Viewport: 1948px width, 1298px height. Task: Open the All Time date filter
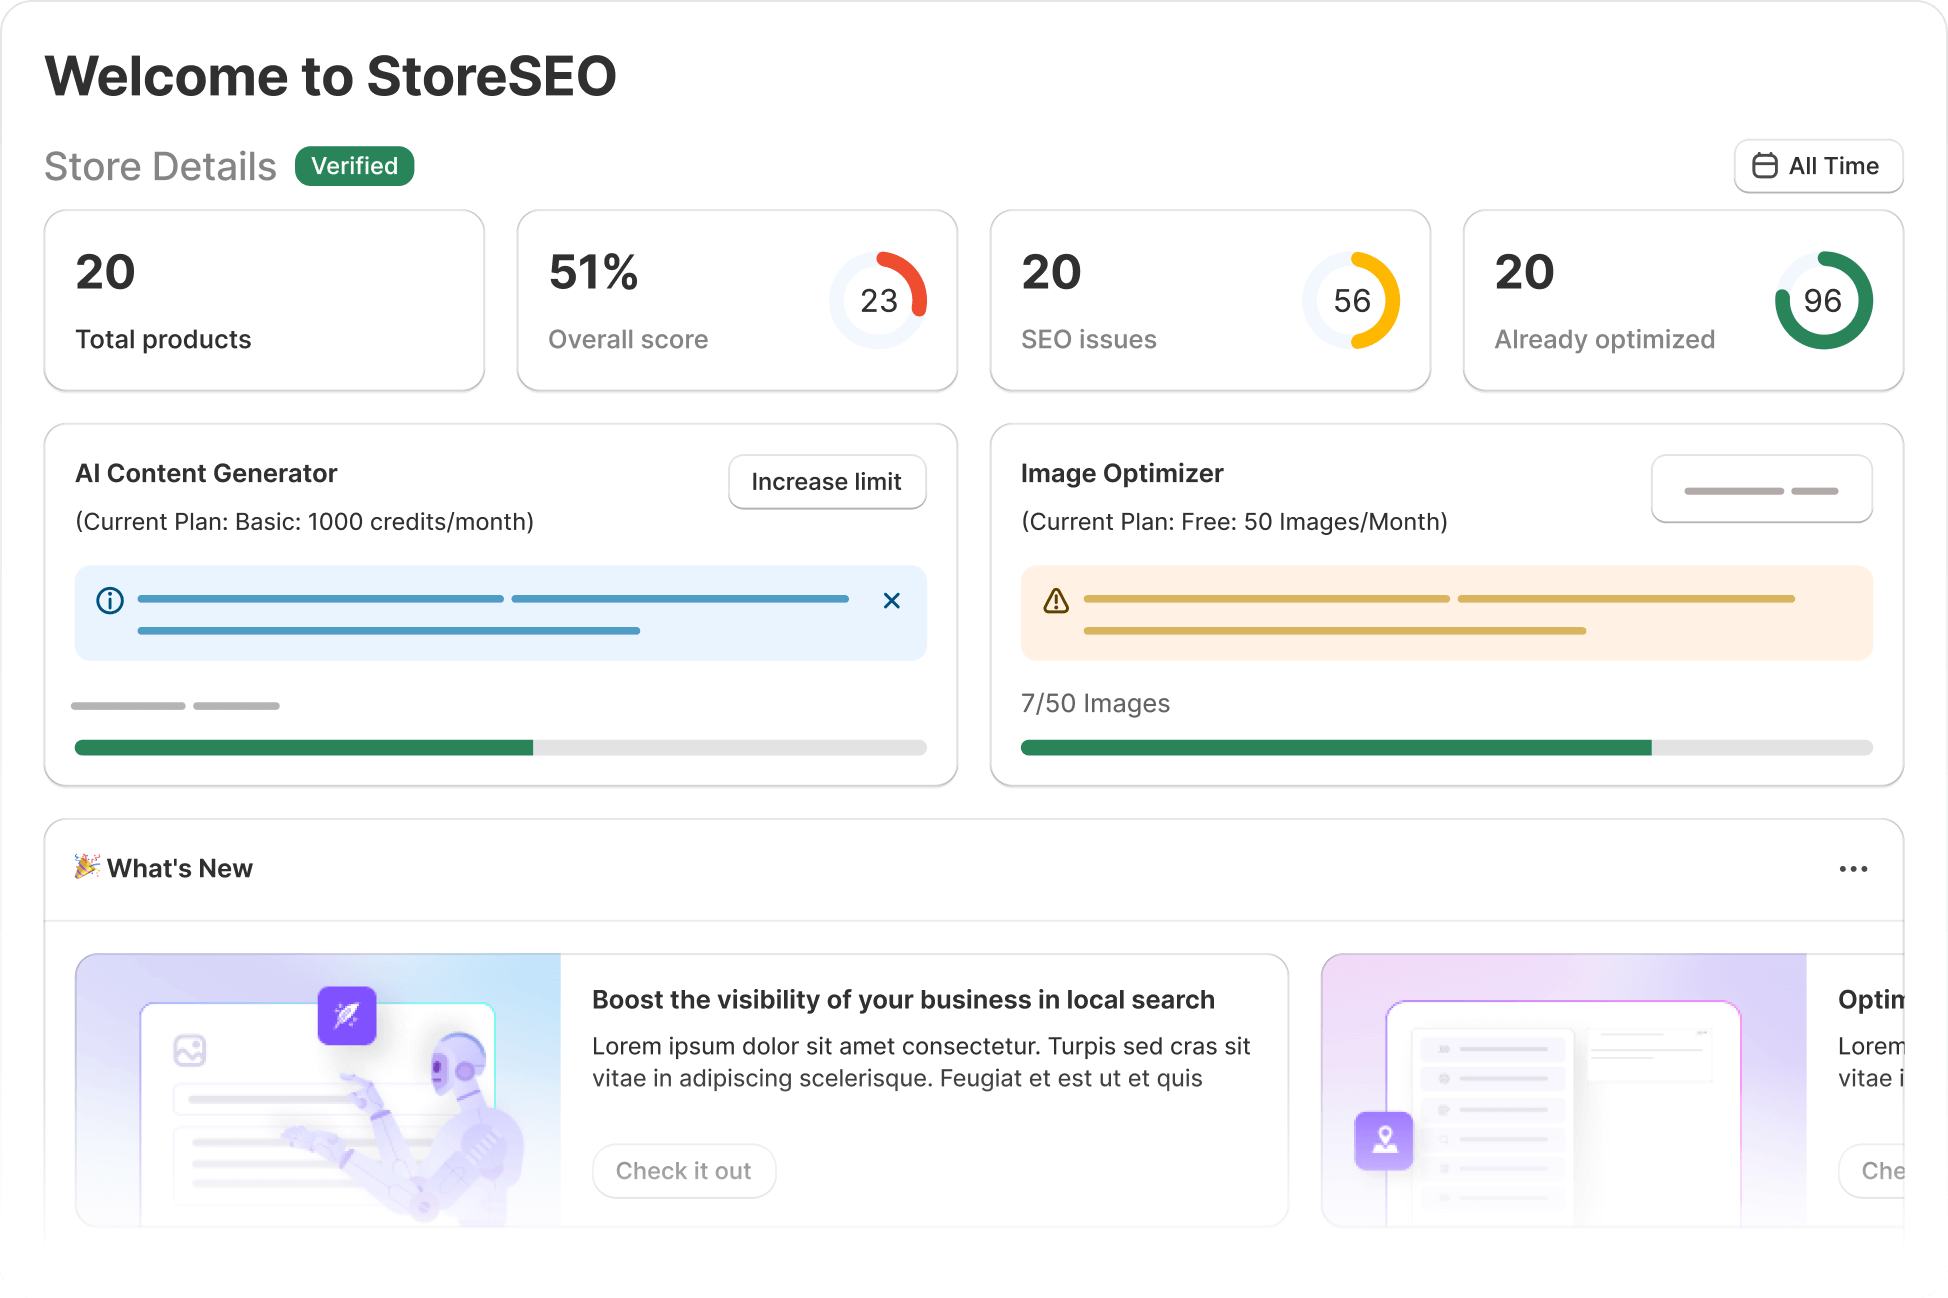tap(1818, 166)
